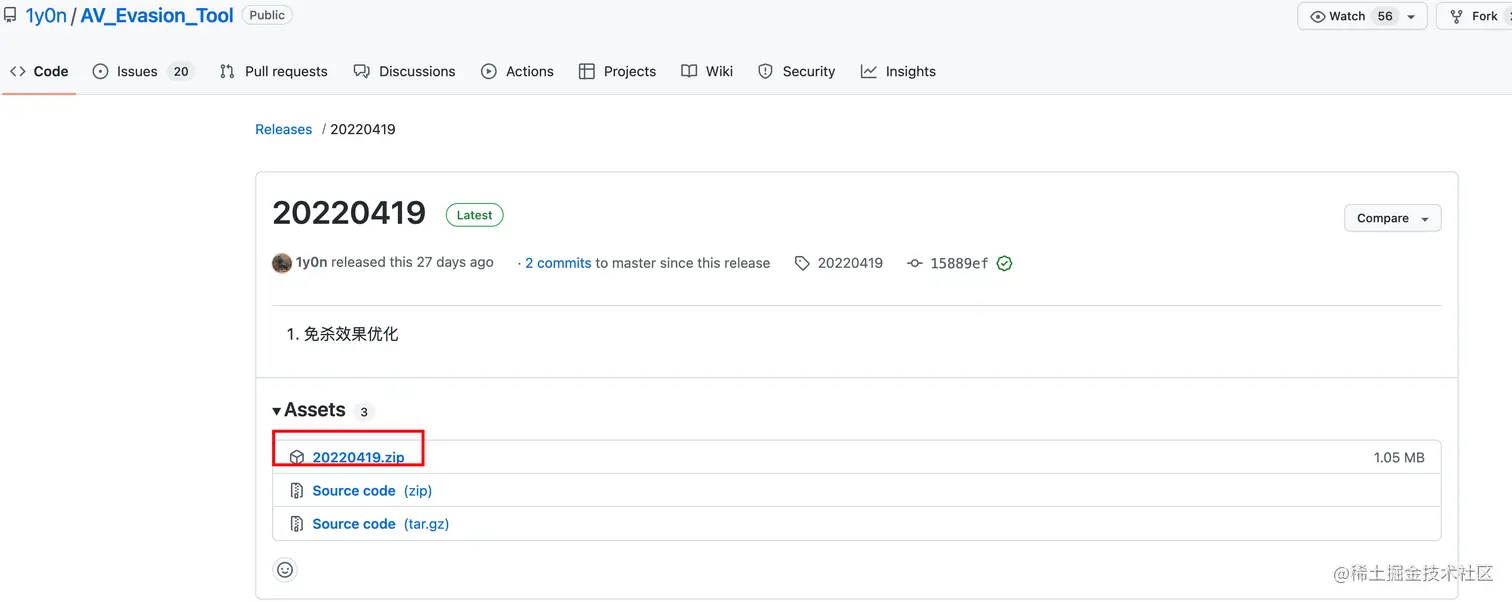Open the Insights tab

[x=898, y=71]
